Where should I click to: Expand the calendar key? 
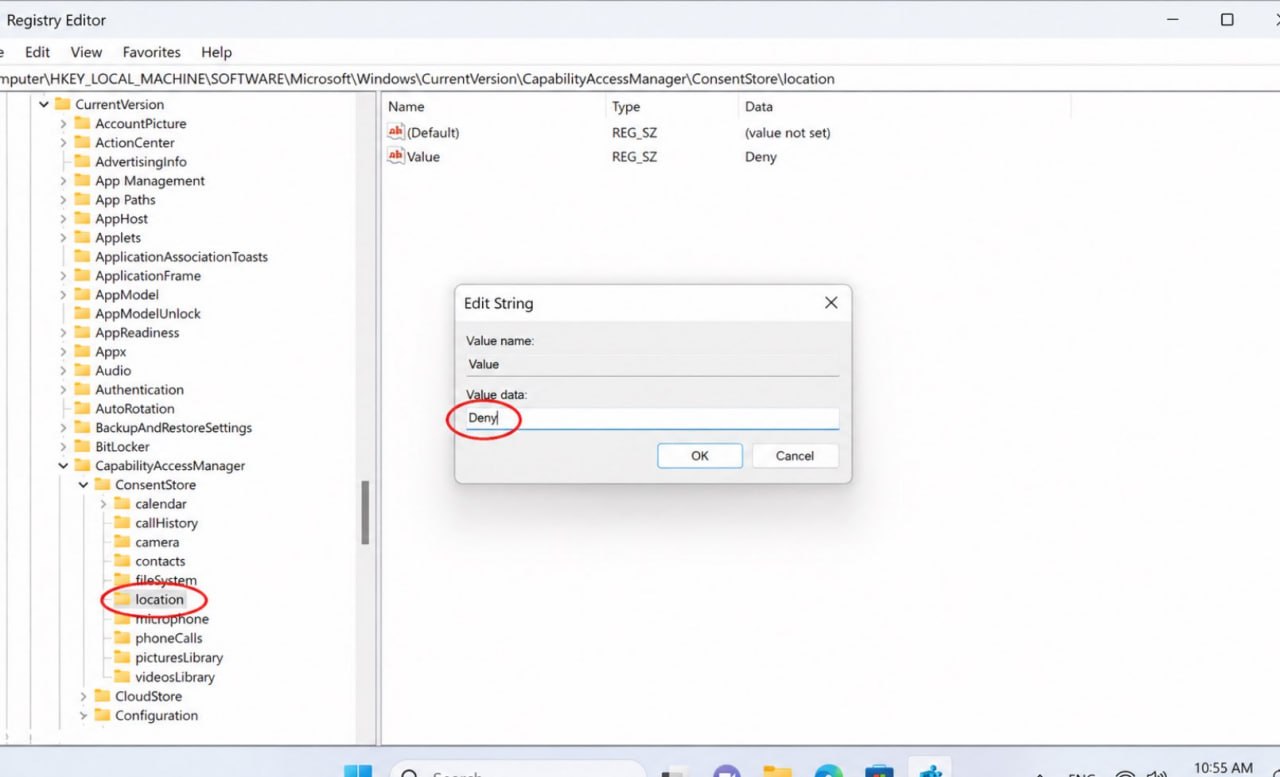[103, 504]
